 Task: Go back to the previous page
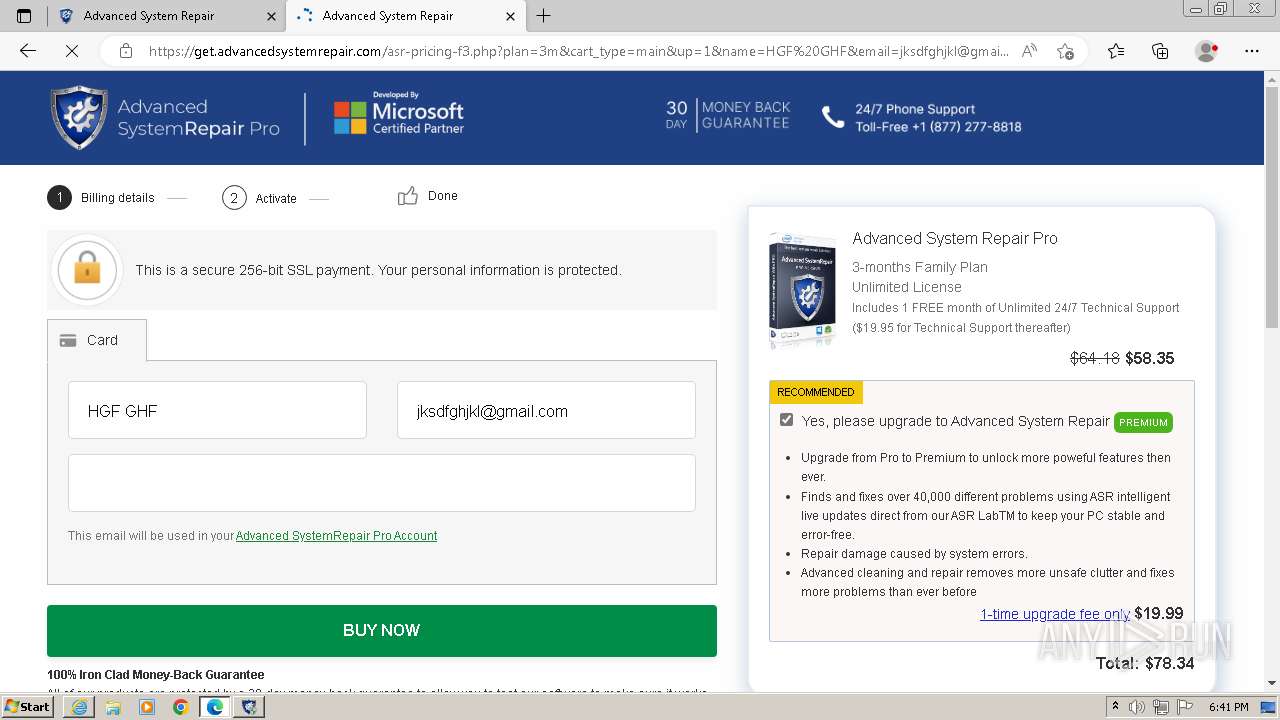28,51
